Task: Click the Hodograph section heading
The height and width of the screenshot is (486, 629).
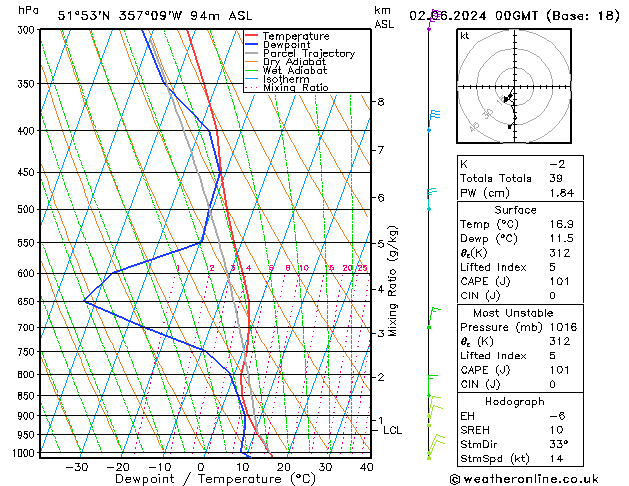Action: [515, 402]
